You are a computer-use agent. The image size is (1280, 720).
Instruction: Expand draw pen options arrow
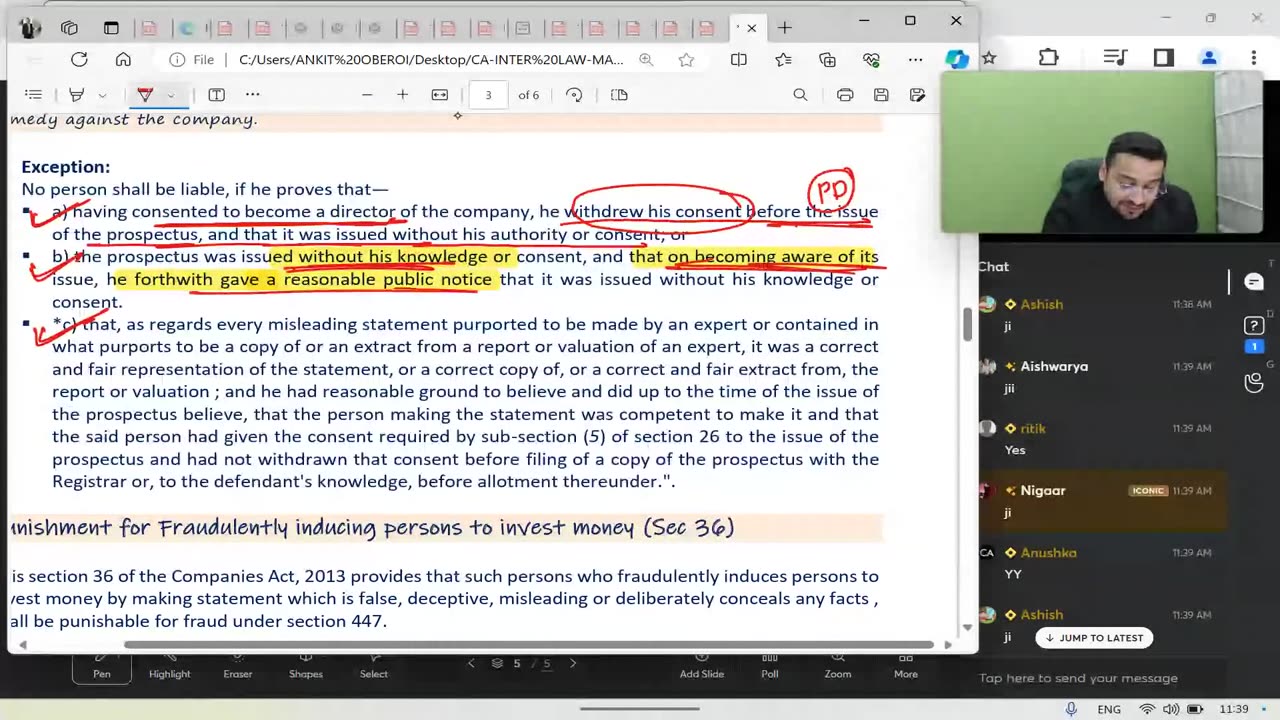(x=171, y=95)
